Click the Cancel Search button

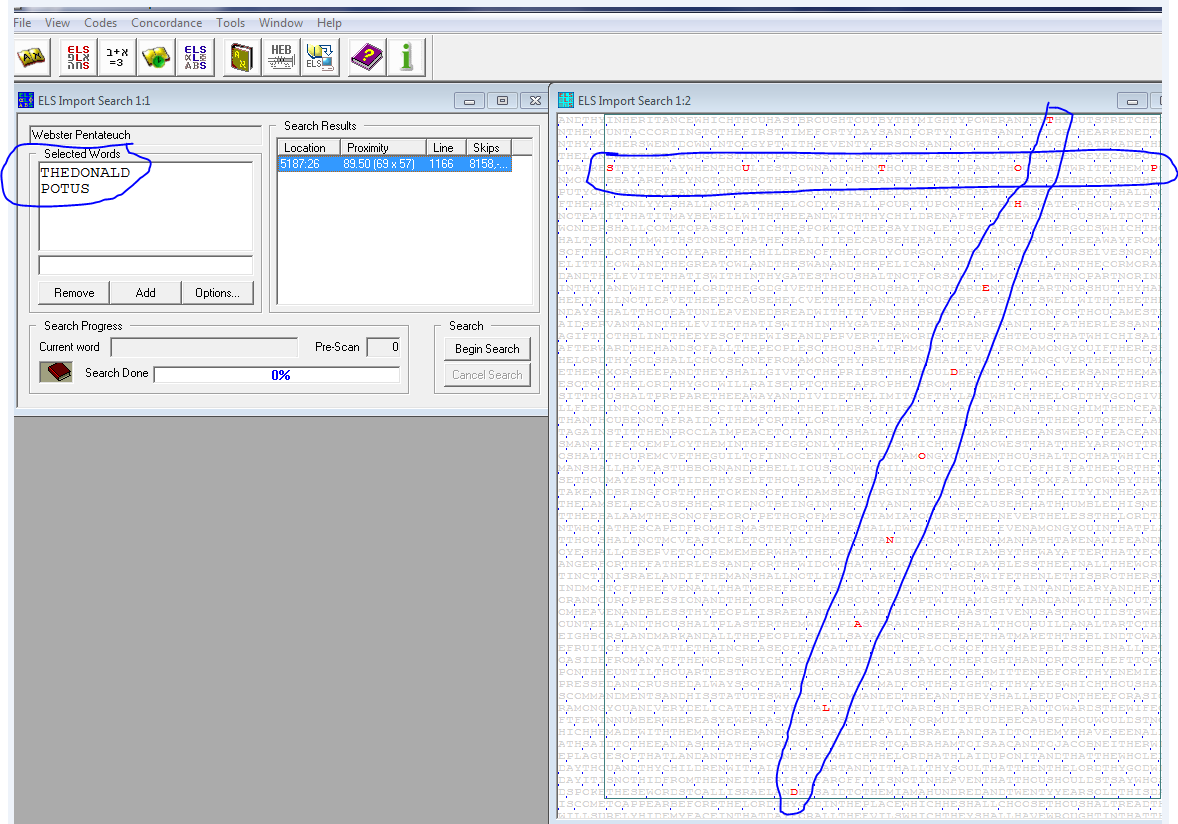pyautogui.click(x=487, y=374)
